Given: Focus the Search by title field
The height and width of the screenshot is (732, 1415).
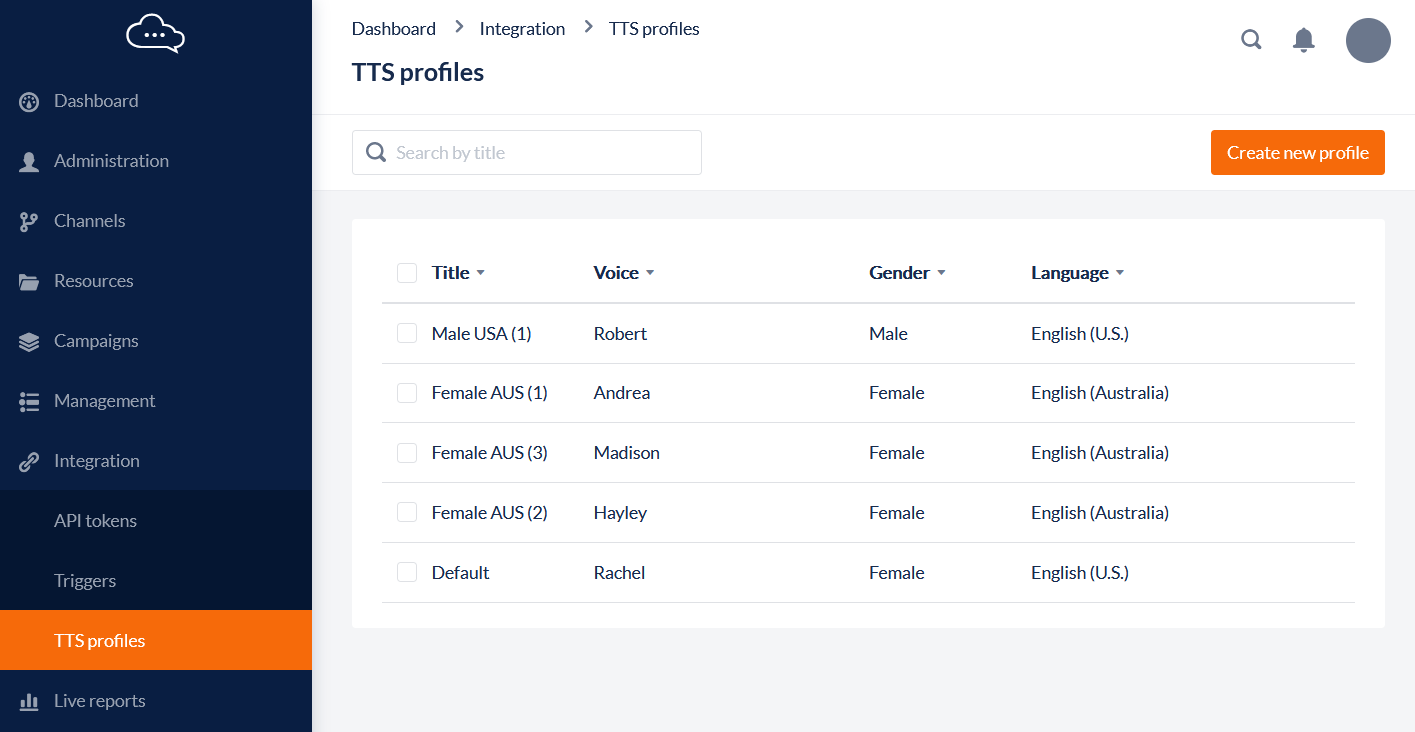Looking at the screenshot, I should 540,153.
